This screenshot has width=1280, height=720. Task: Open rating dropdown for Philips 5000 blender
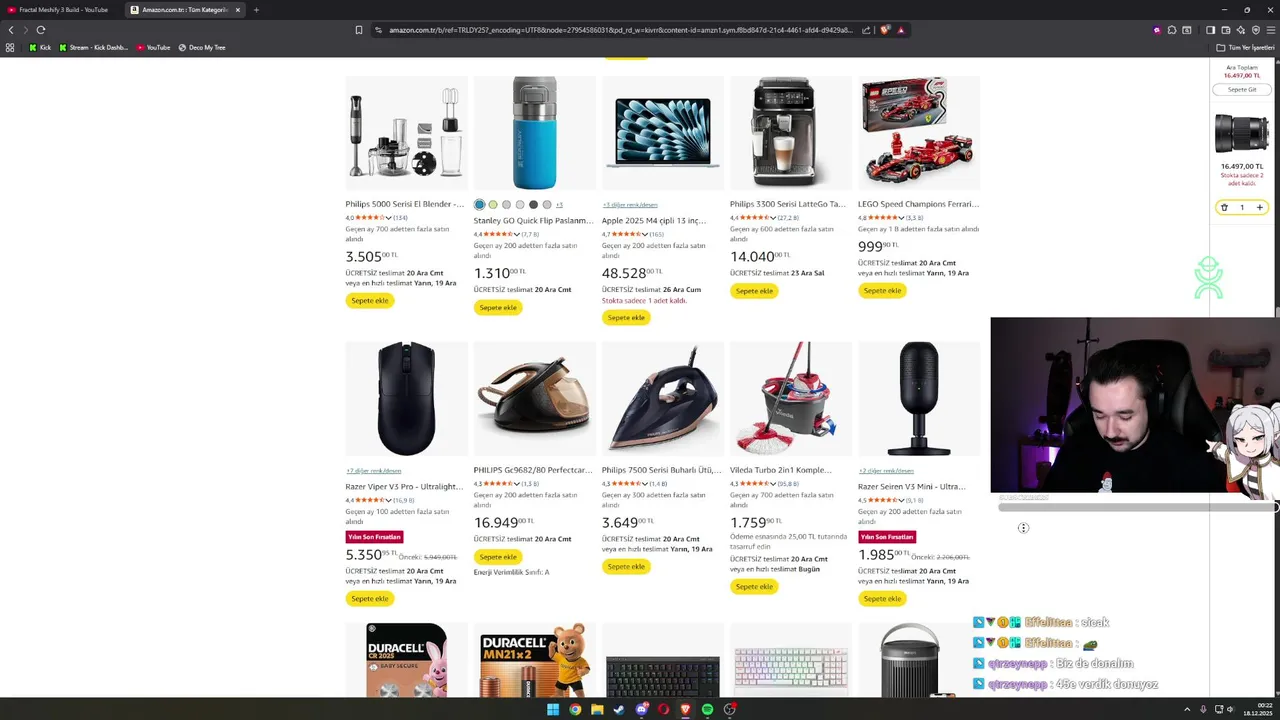(388, 217)
